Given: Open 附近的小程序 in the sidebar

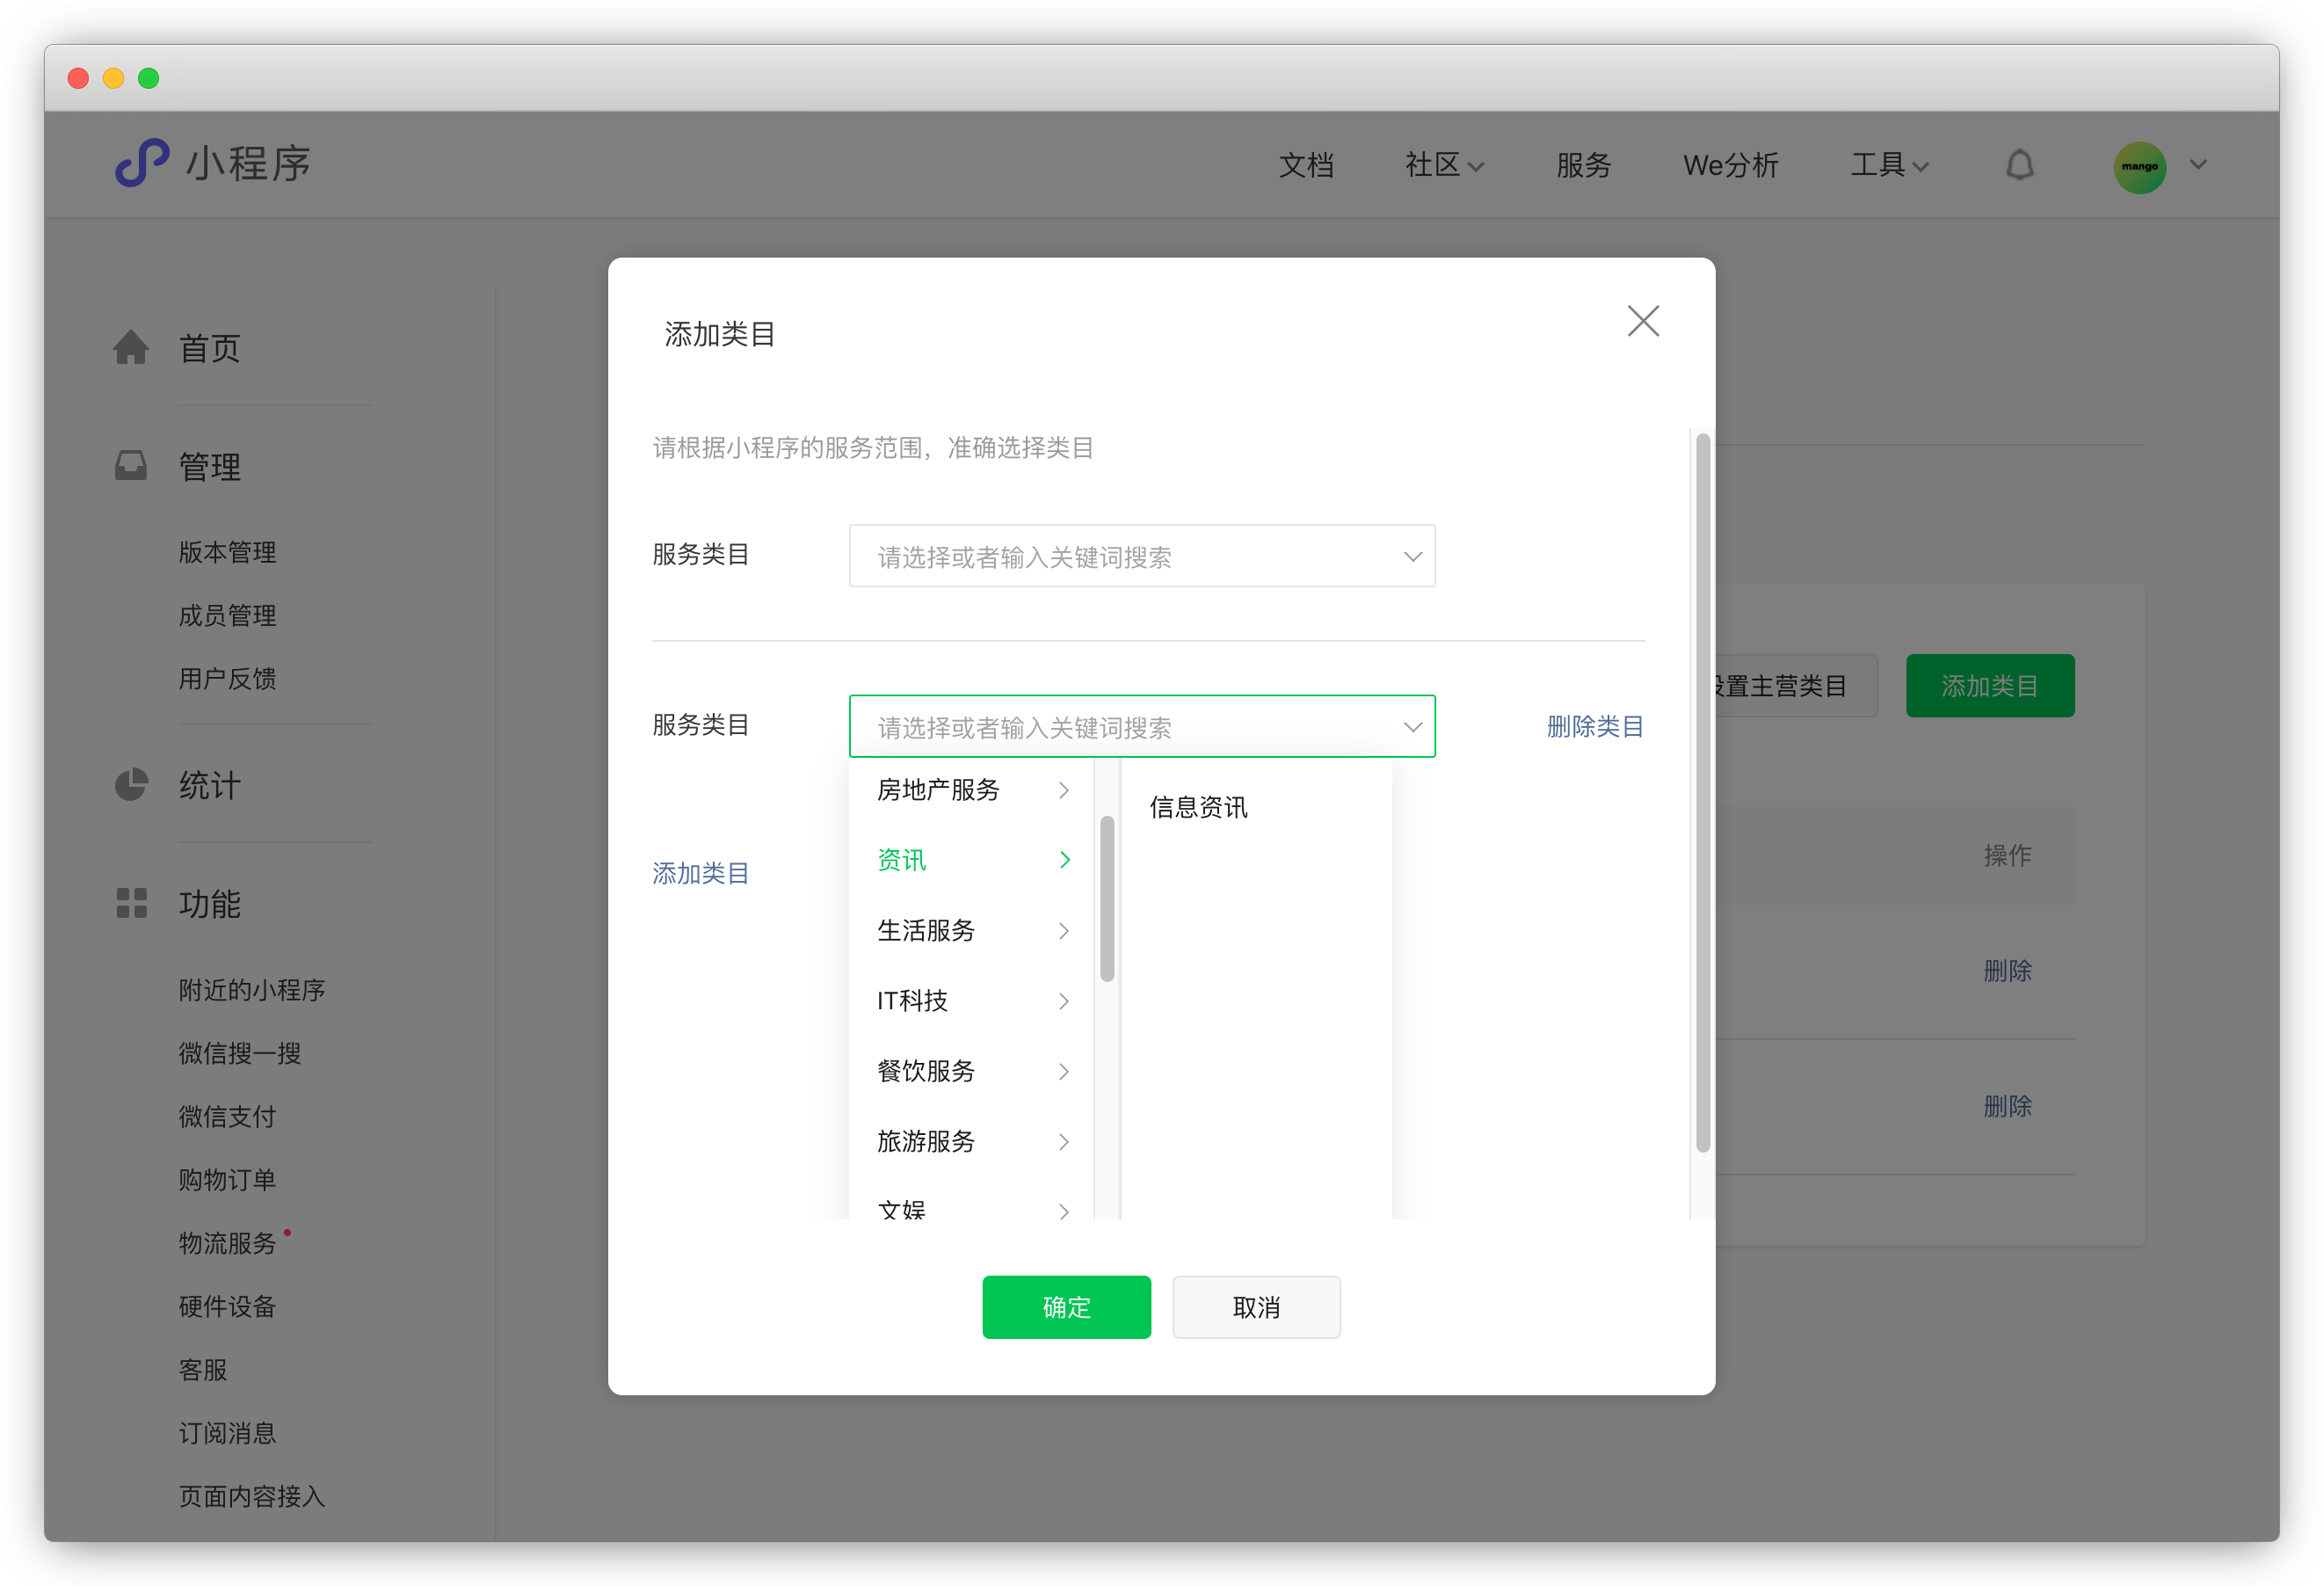Looking at the screenshot, I should (x=252, y=990).
